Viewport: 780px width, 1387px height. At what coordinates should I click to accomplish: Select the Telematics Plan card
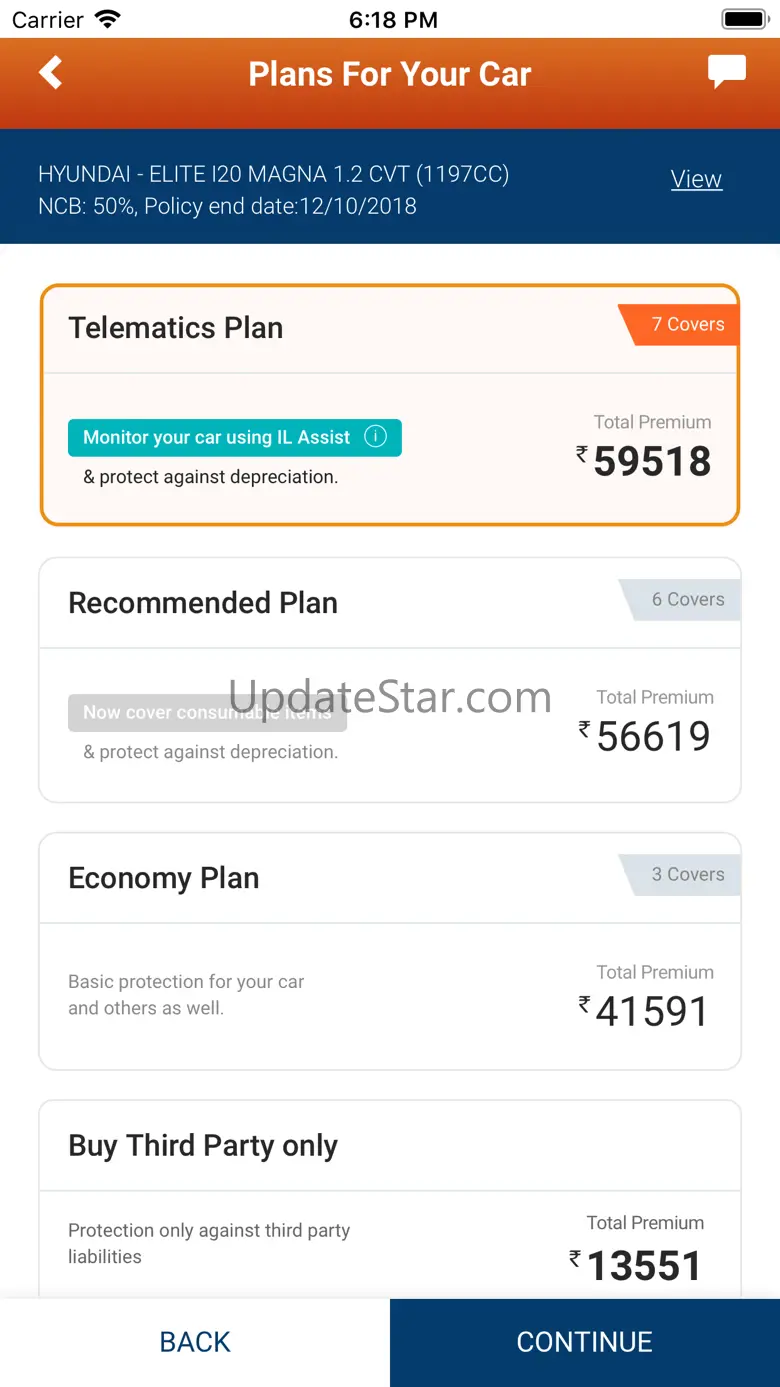[x=390, y=404]
